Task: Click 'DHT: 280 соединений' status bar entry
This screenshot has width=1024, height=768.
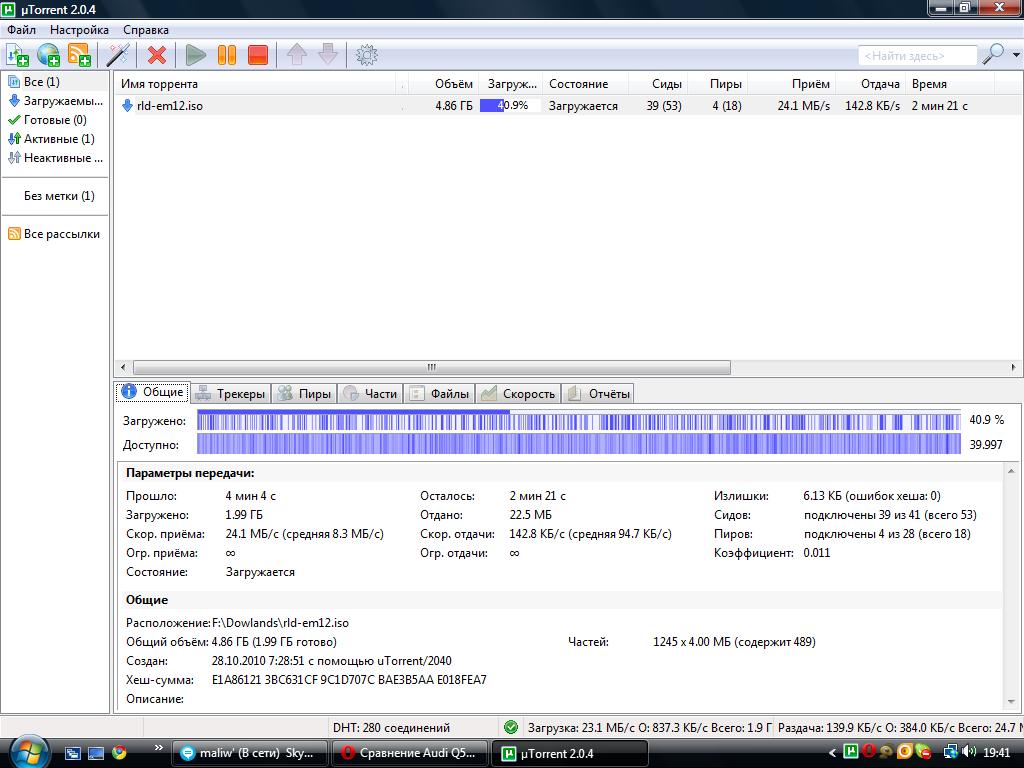Action: [391, 728]
